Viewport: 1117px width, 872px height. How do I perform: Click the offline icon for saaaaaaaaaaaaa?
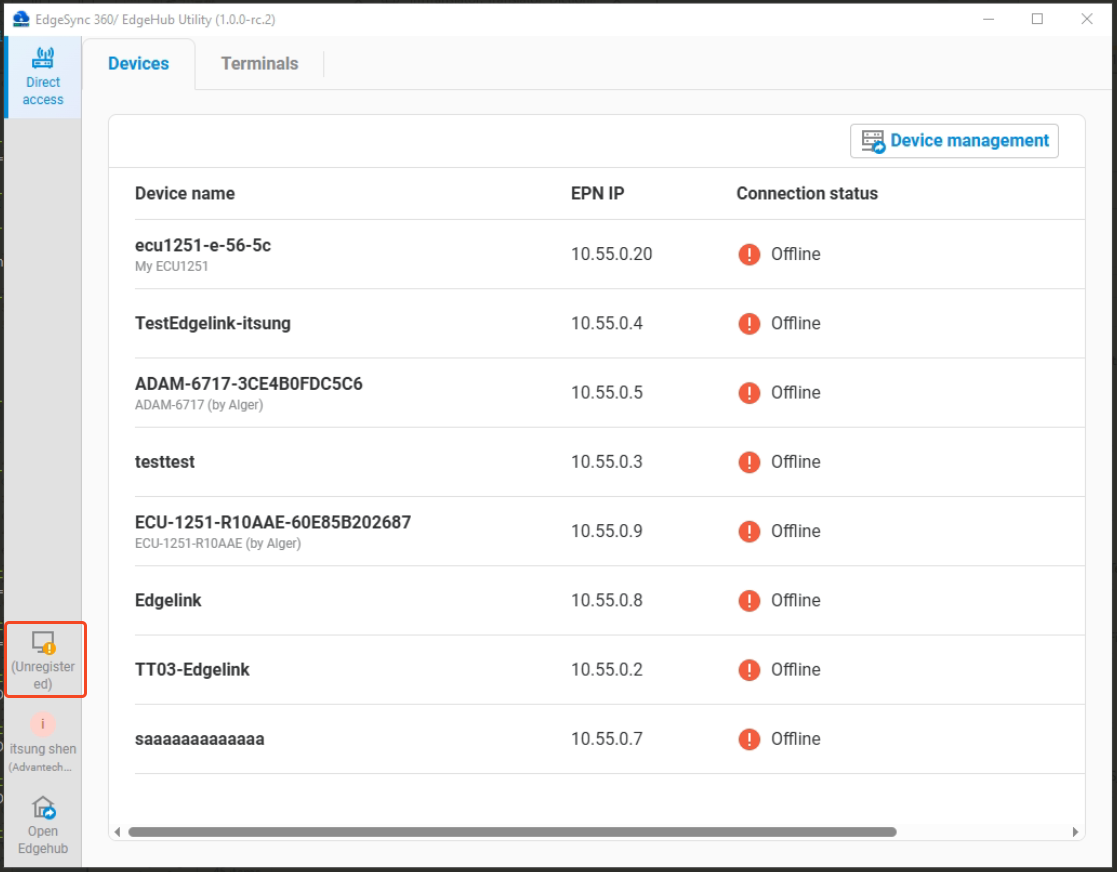tap(748, 739)
